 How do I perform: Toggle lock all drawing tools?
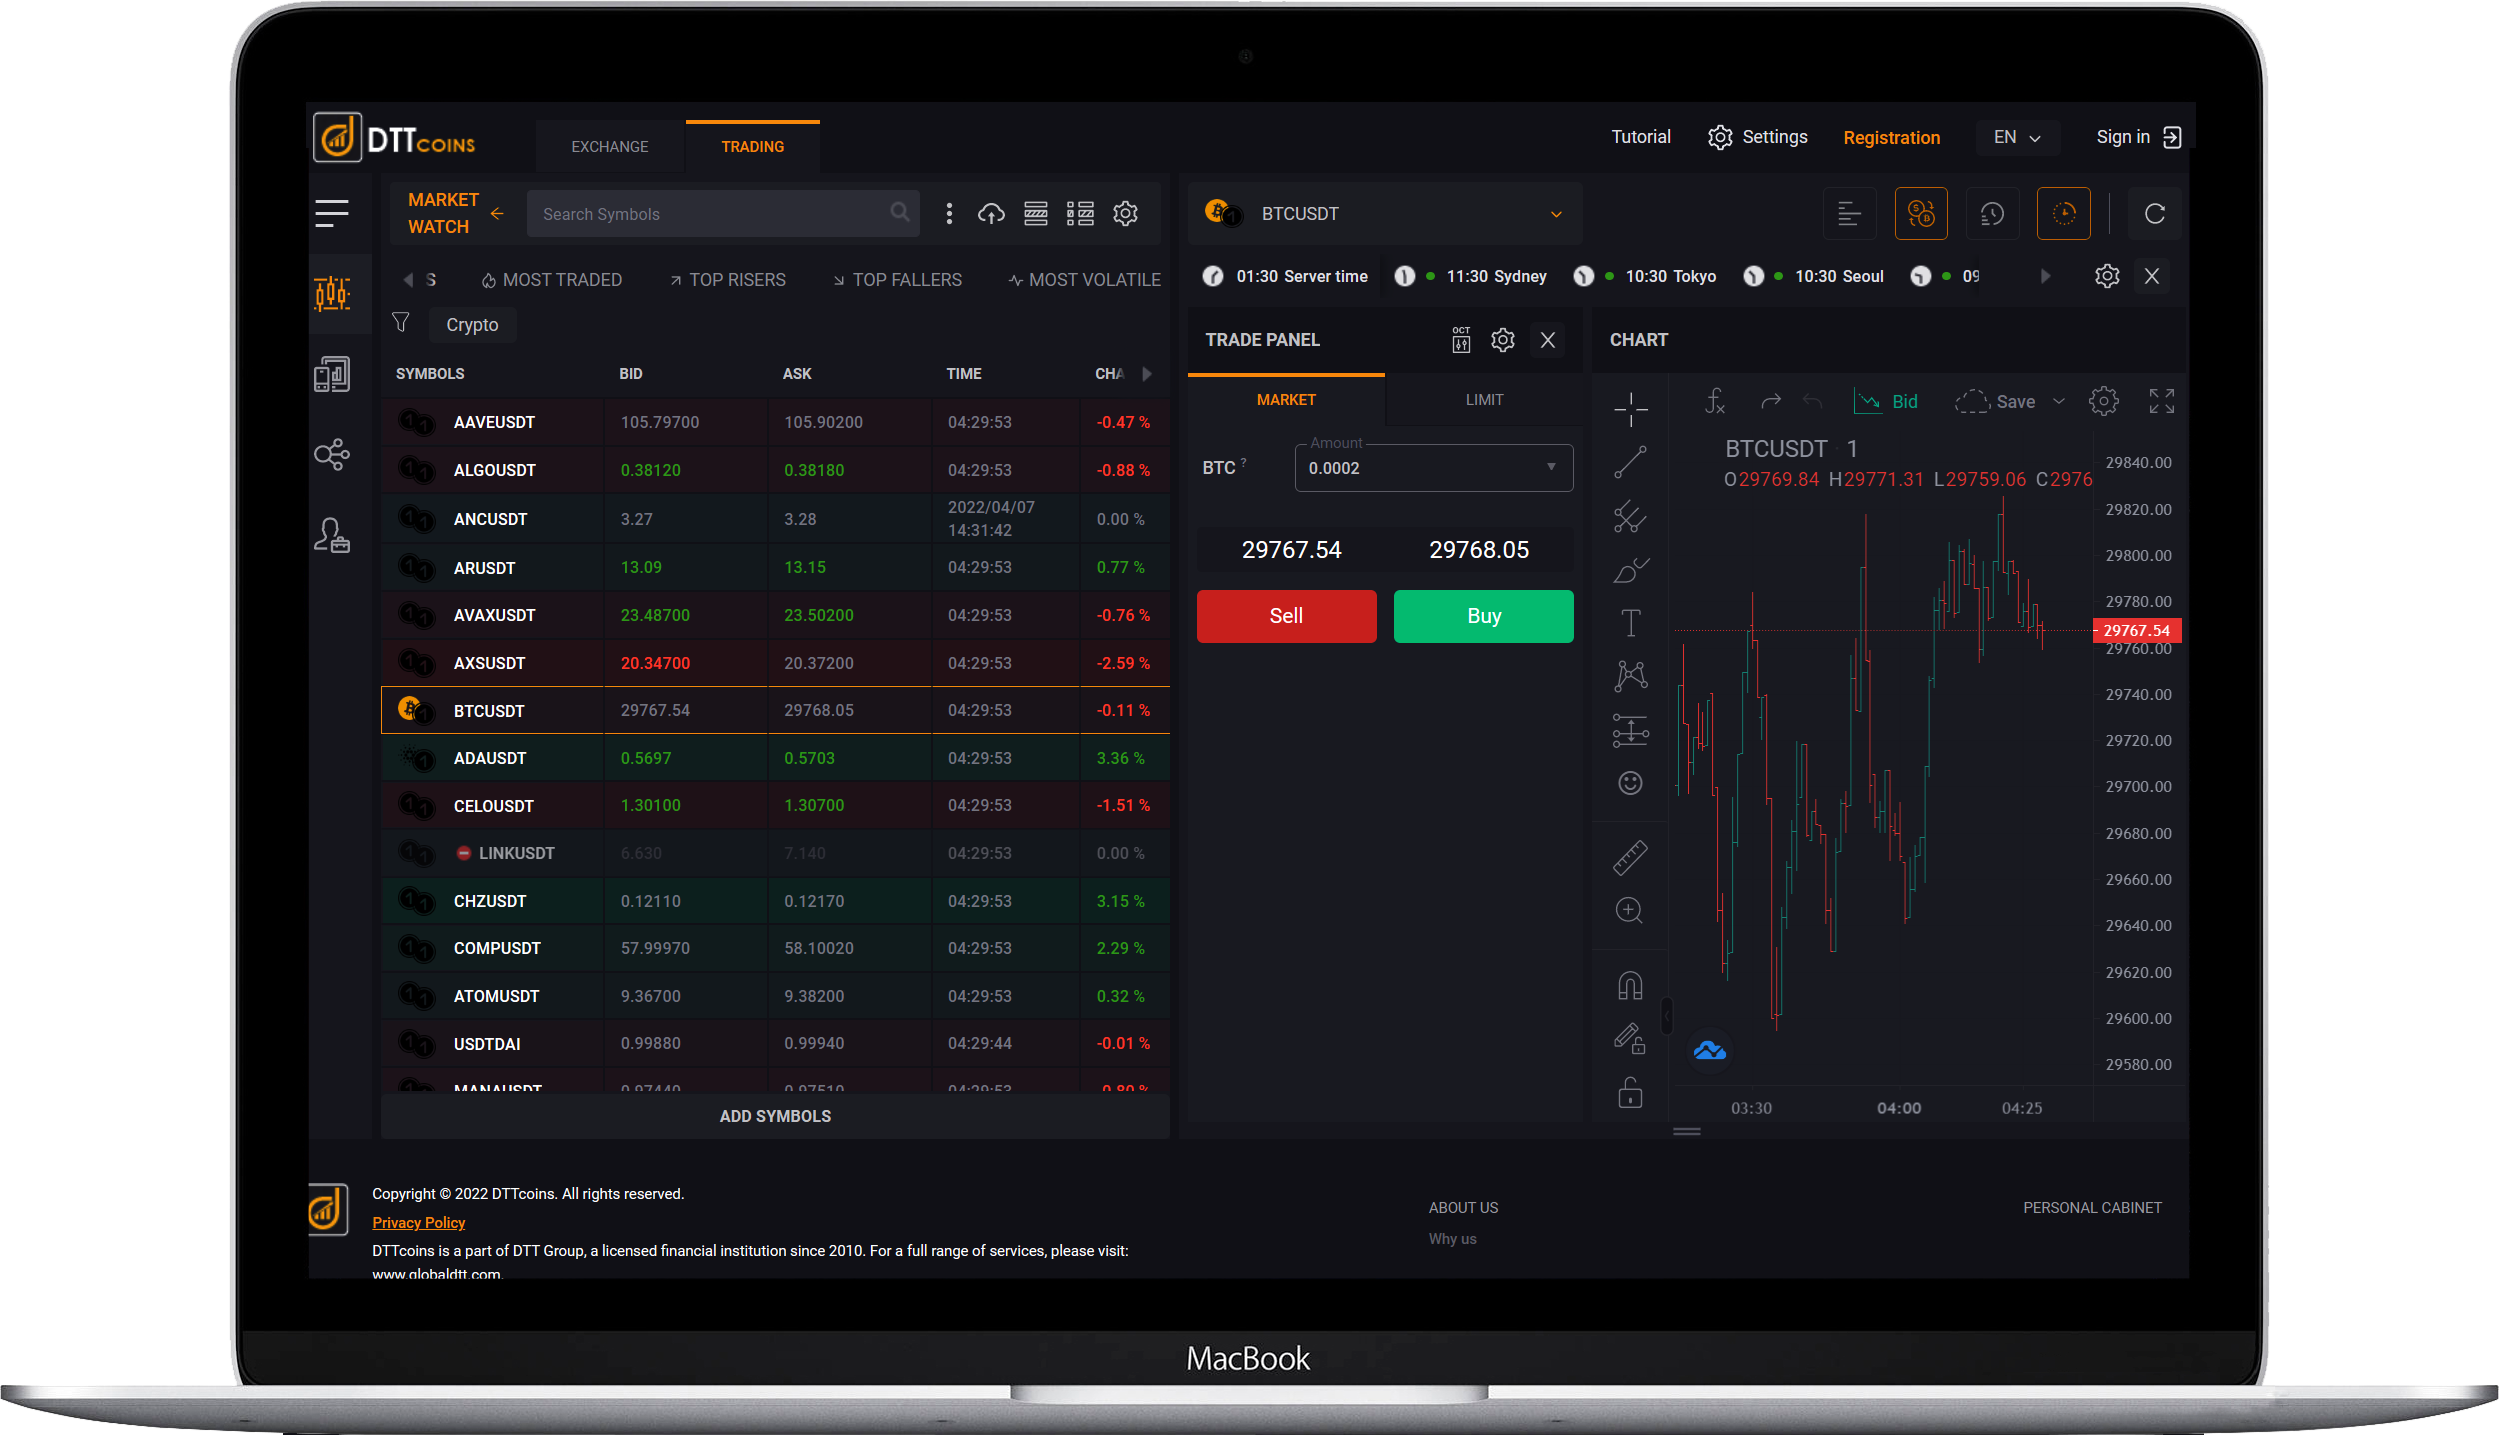click(1631, 1092)
